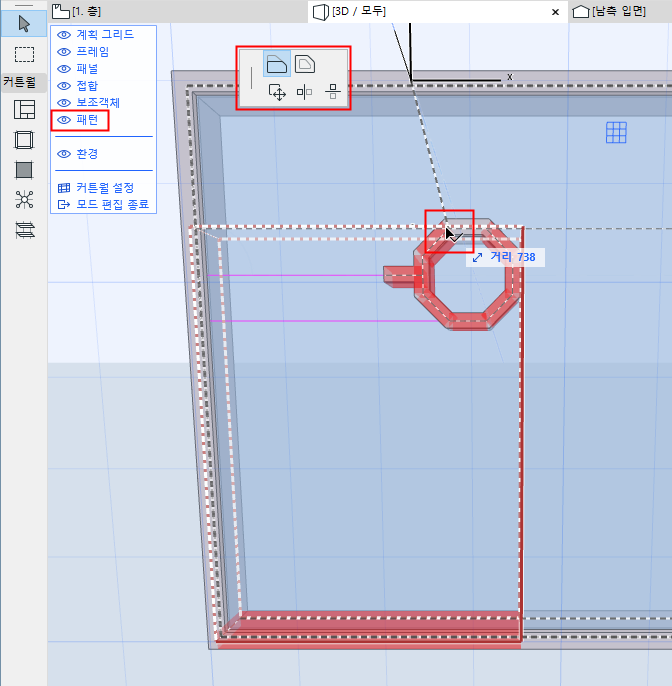Choose the curtain wall Junction tool

click(x=24, y=200)
